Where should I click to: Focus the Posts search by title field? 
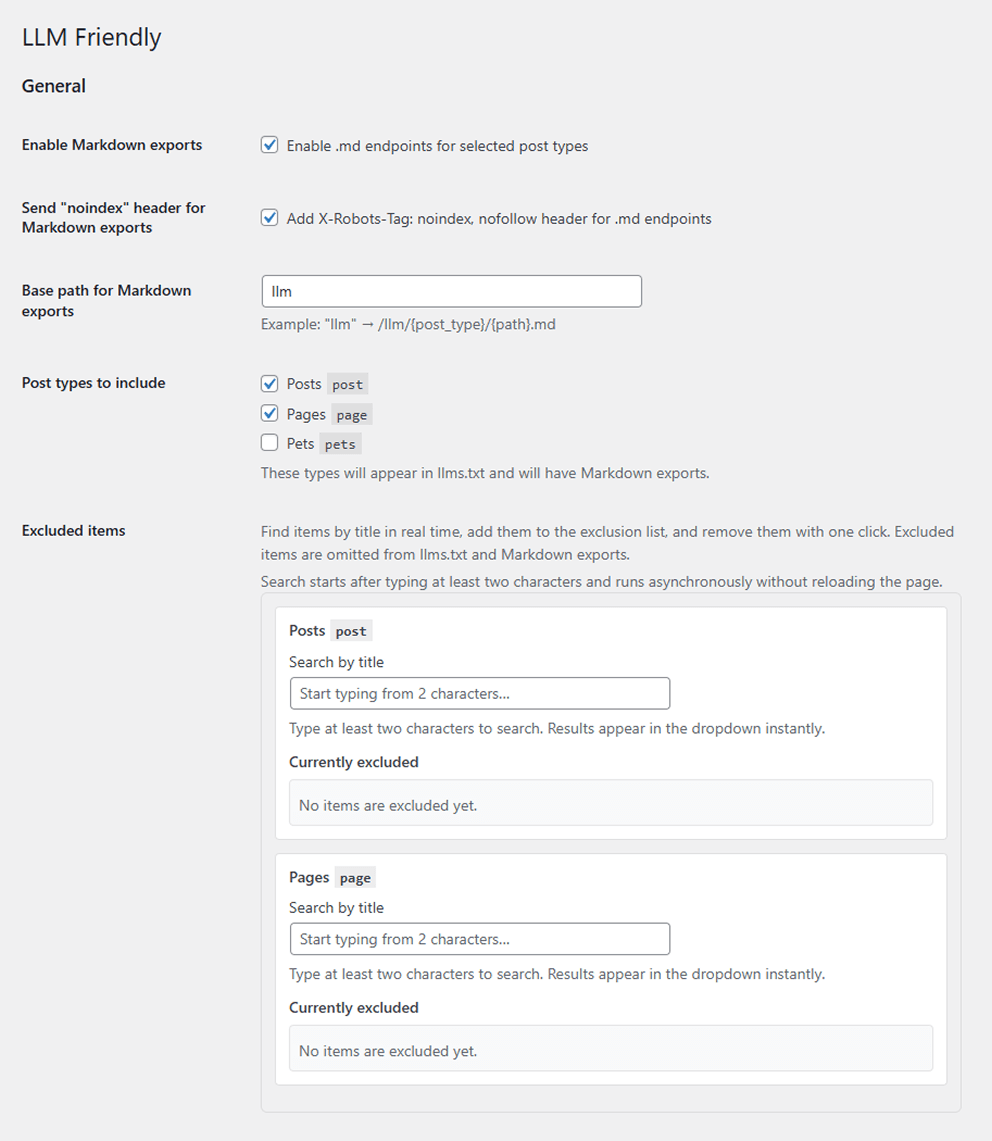(479, 693)
